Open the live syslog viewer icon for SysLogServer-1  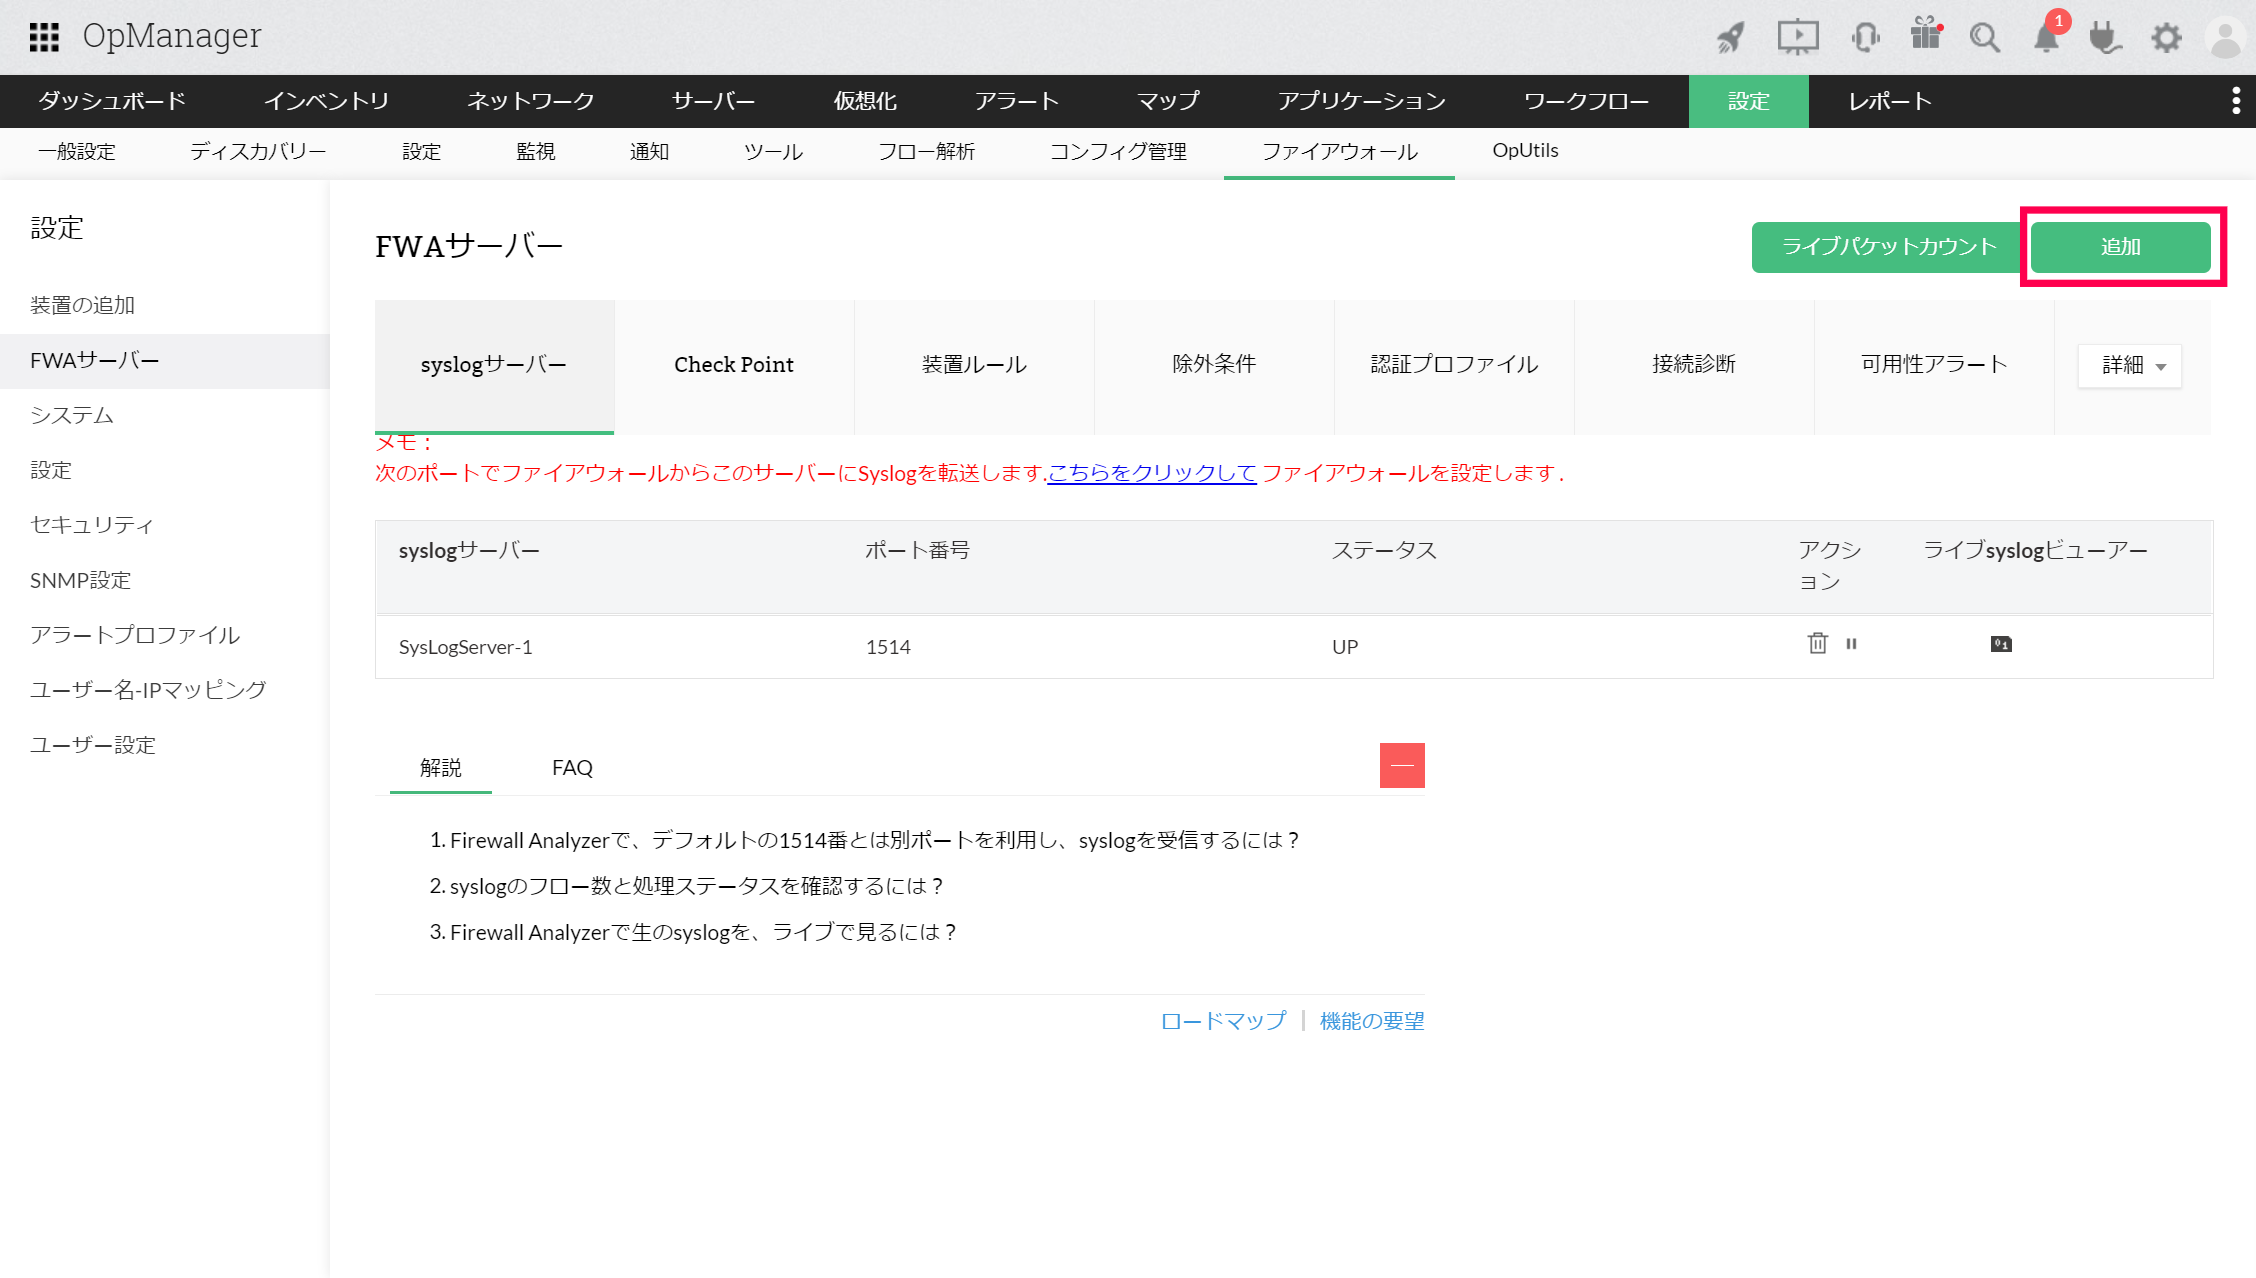(2001, 645)
